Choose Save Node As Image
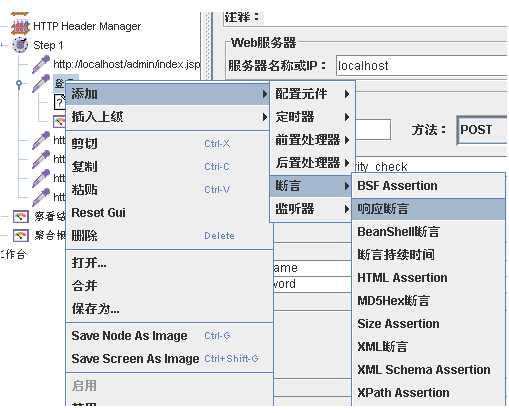The image size is (509, 413). pos(169,336)
